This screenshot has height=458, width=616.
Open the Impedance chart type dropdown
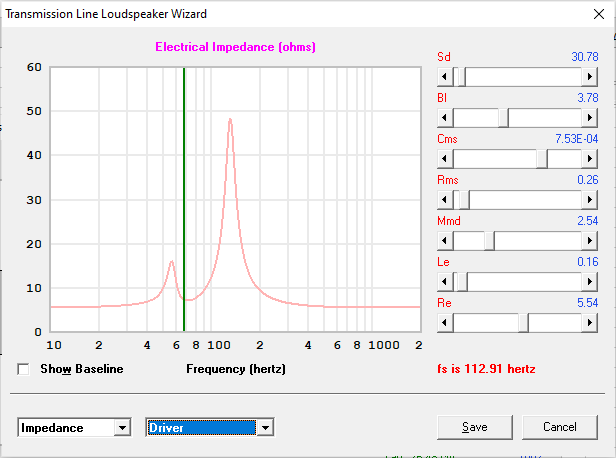click(122, 428)
